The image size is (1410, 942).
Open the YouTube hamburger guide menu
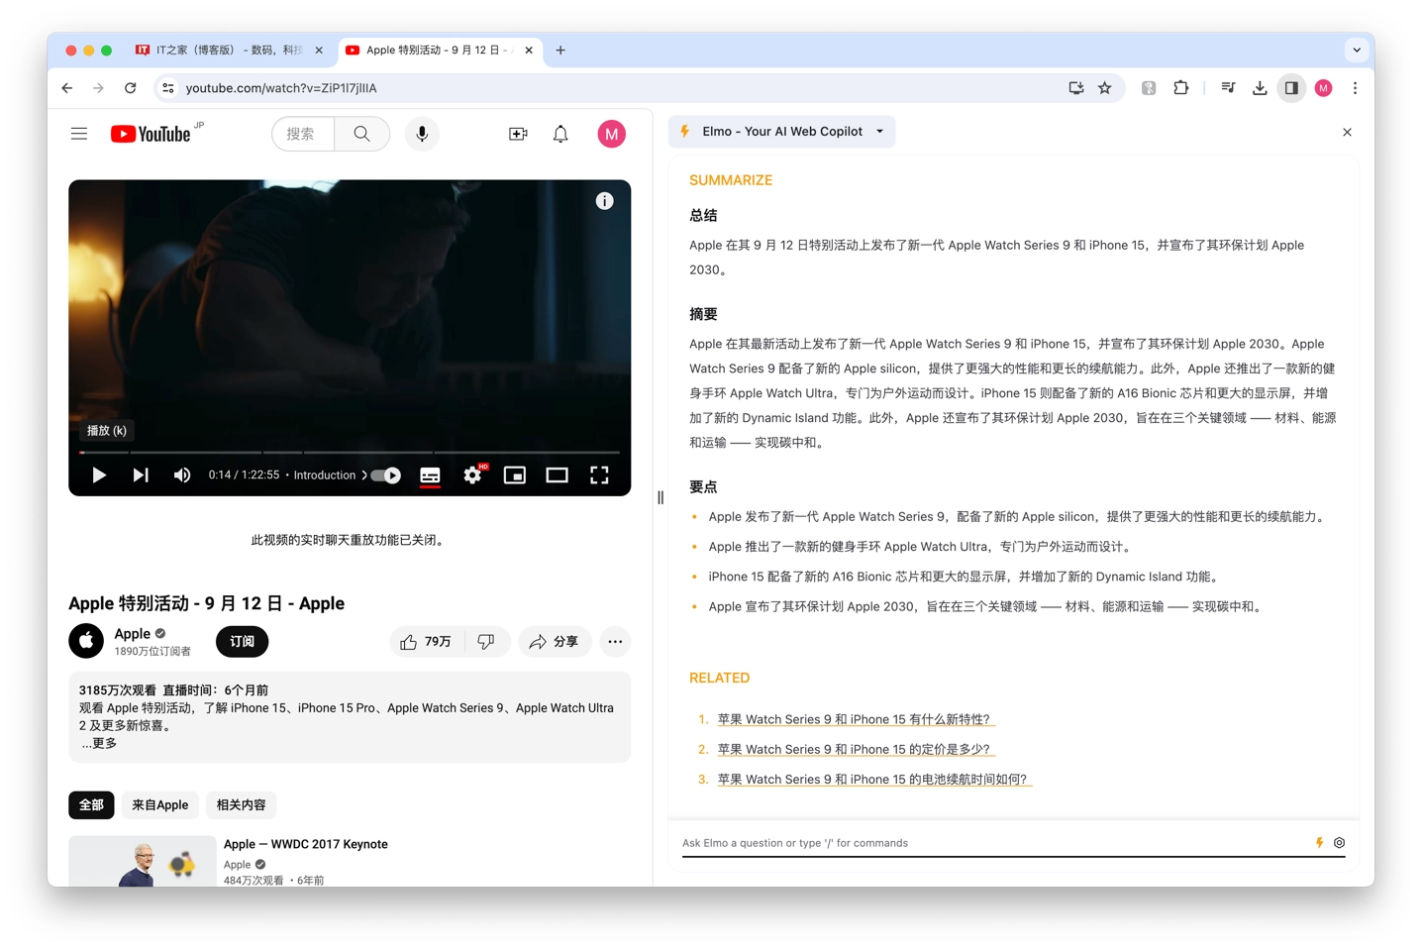coord(79,134)
